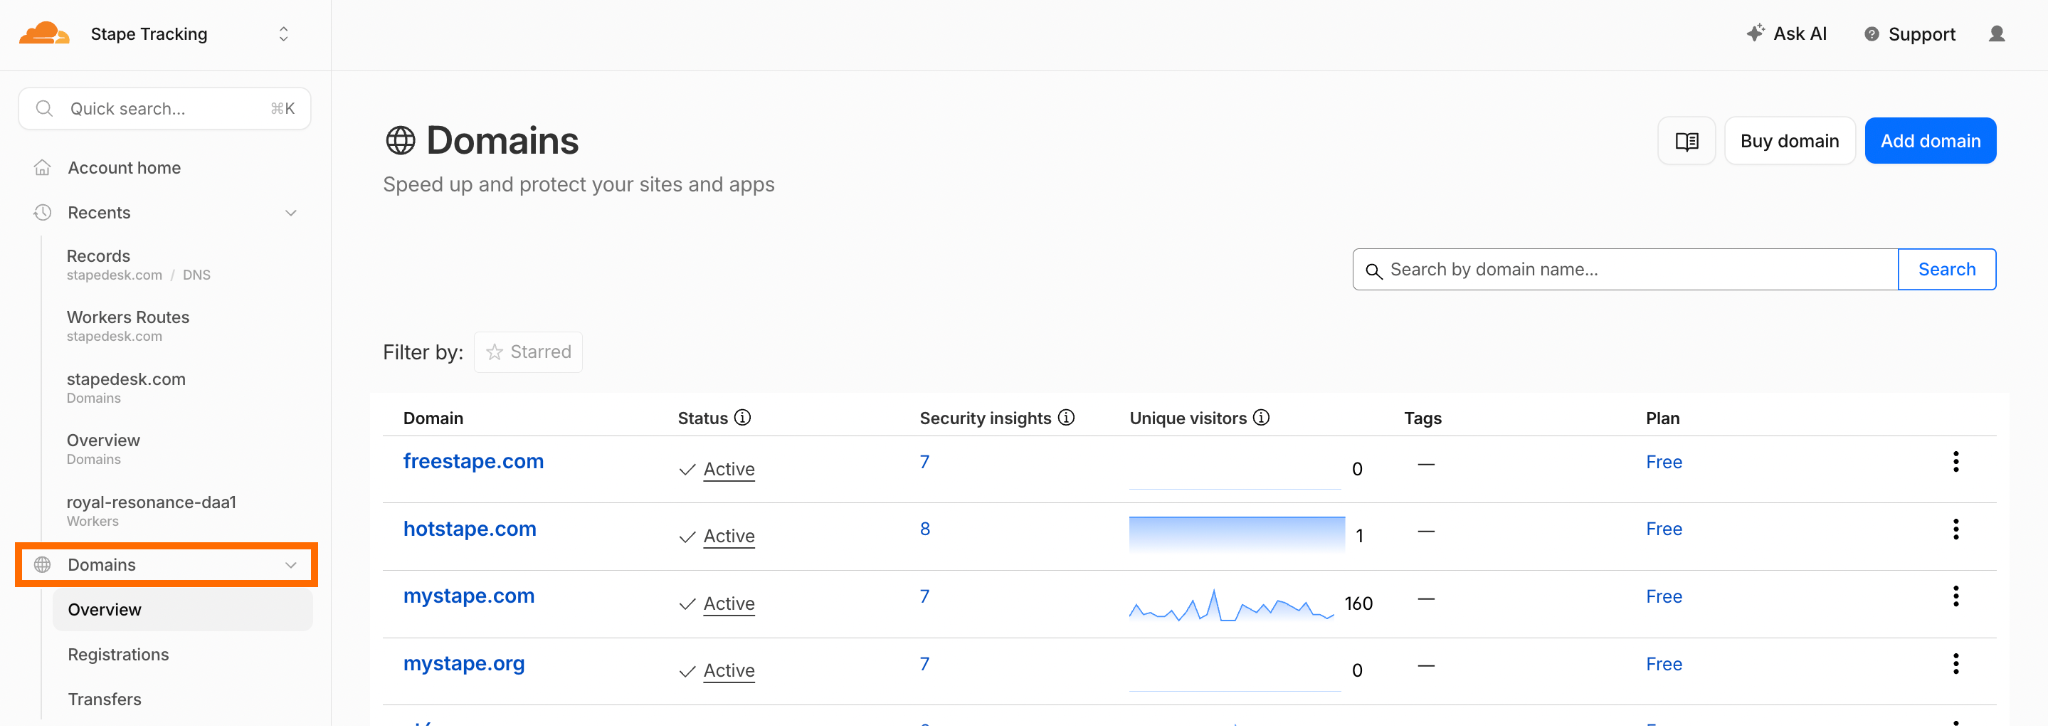Open the three-dot menu for freestape.com
This screenshot has height=726, width=2048.
pyautogui.click(x=1956, y=462)
